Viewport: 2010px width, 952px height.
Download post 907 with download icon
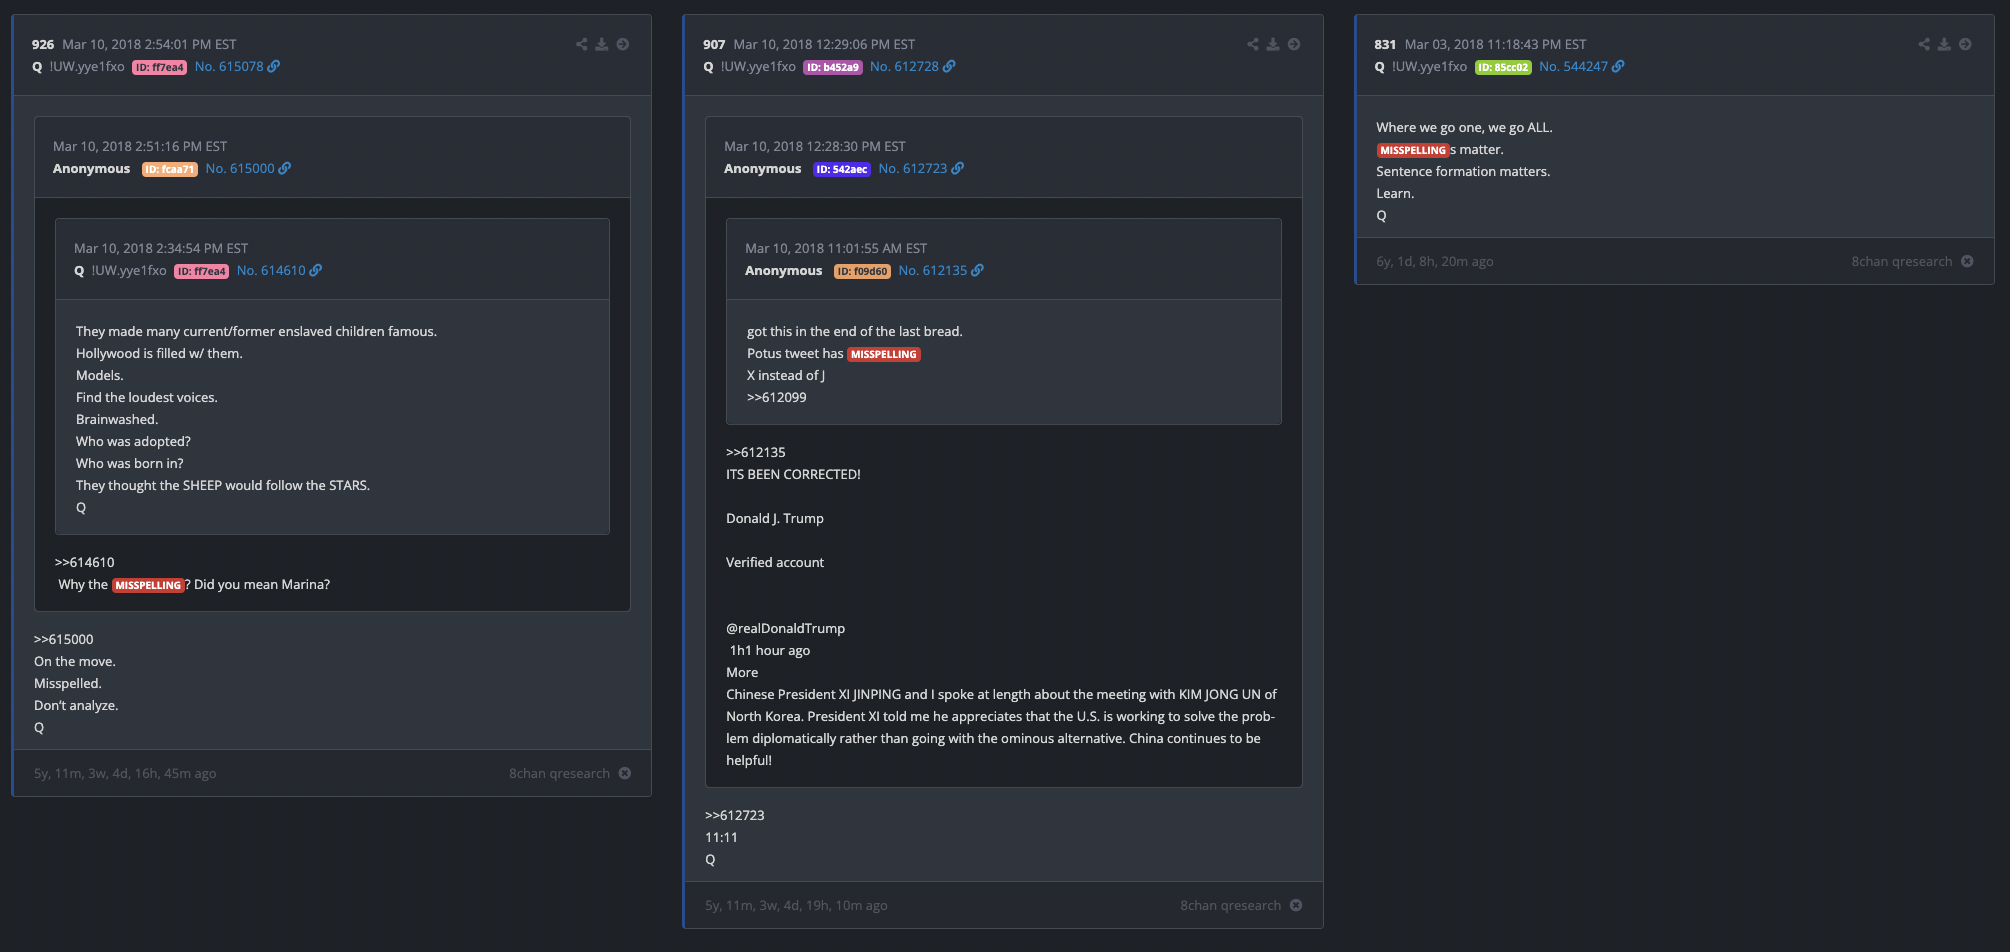(x=1273, y=44)
